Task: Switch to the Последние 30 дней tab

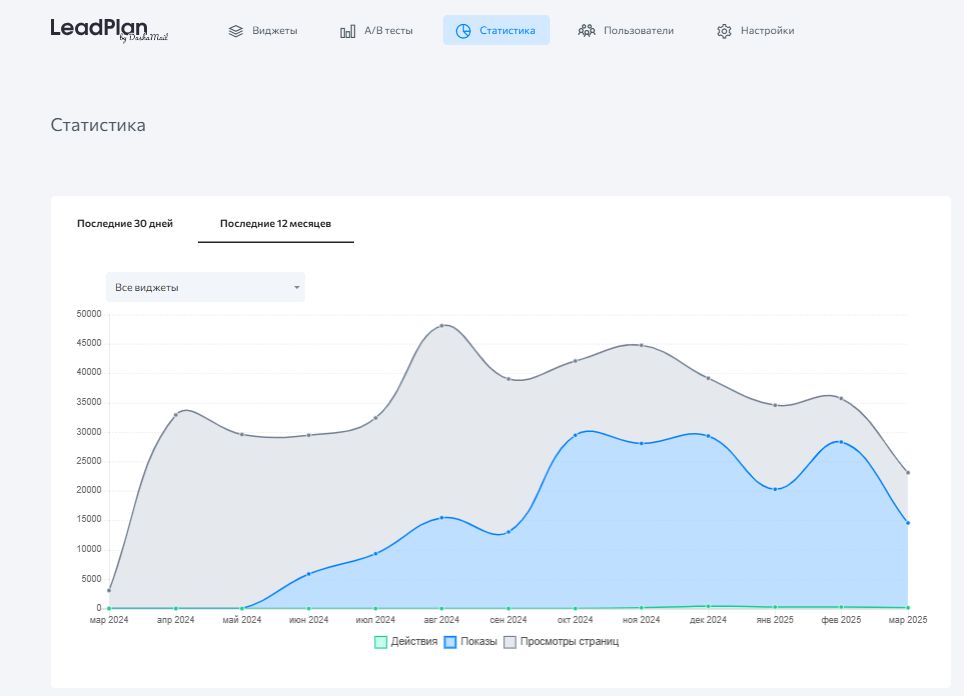Action: (x=124, y=223)
